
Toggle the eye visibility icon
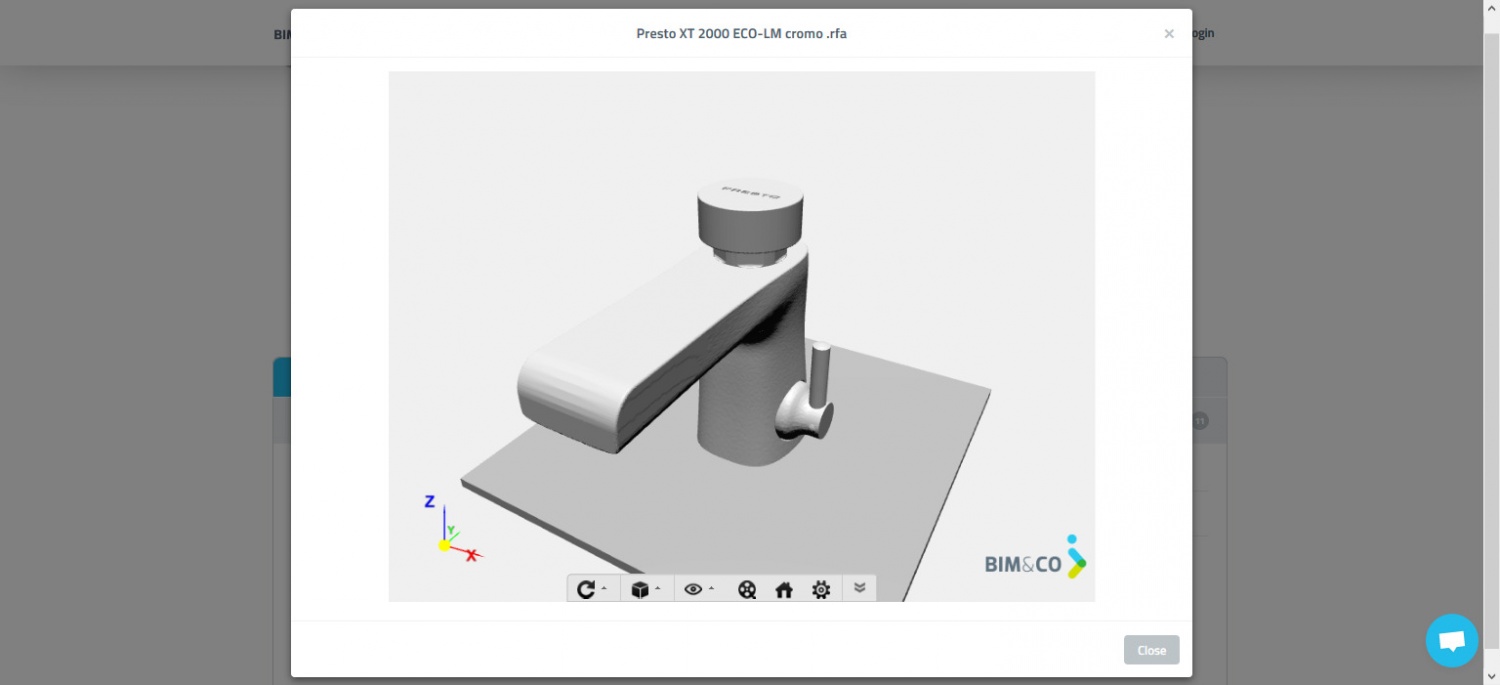(693, 590)
